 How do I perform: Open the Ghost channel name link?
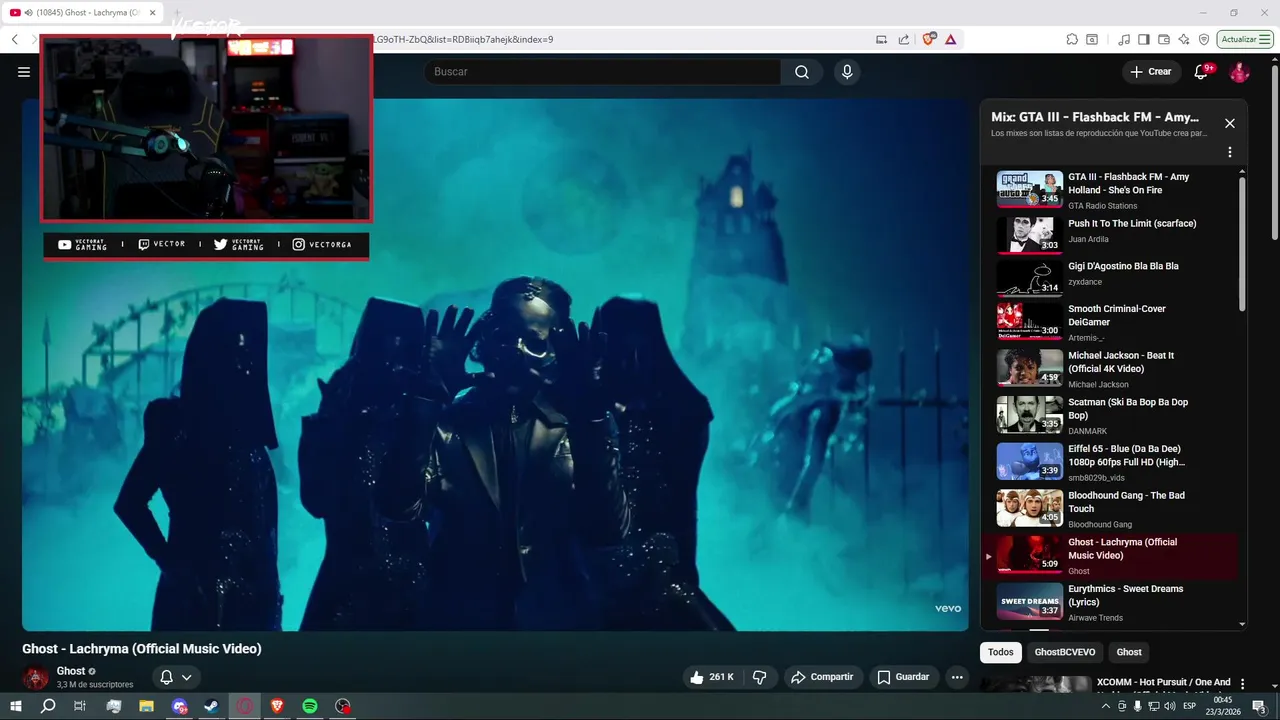(71, 671)
